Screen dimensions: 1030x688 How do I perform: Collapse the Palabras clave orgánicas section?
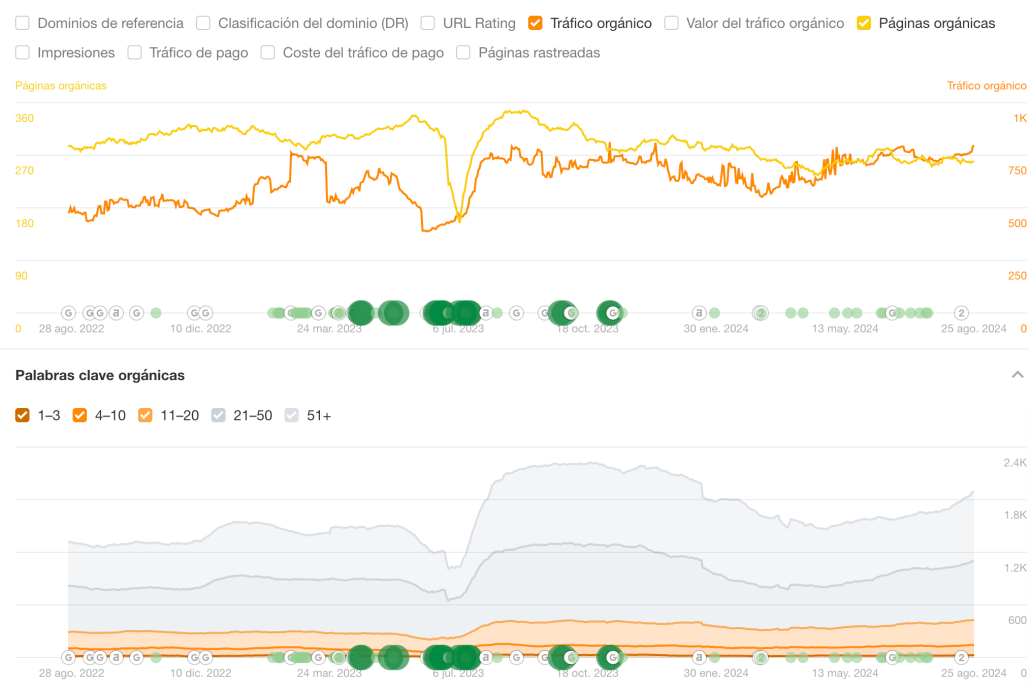1017,375
